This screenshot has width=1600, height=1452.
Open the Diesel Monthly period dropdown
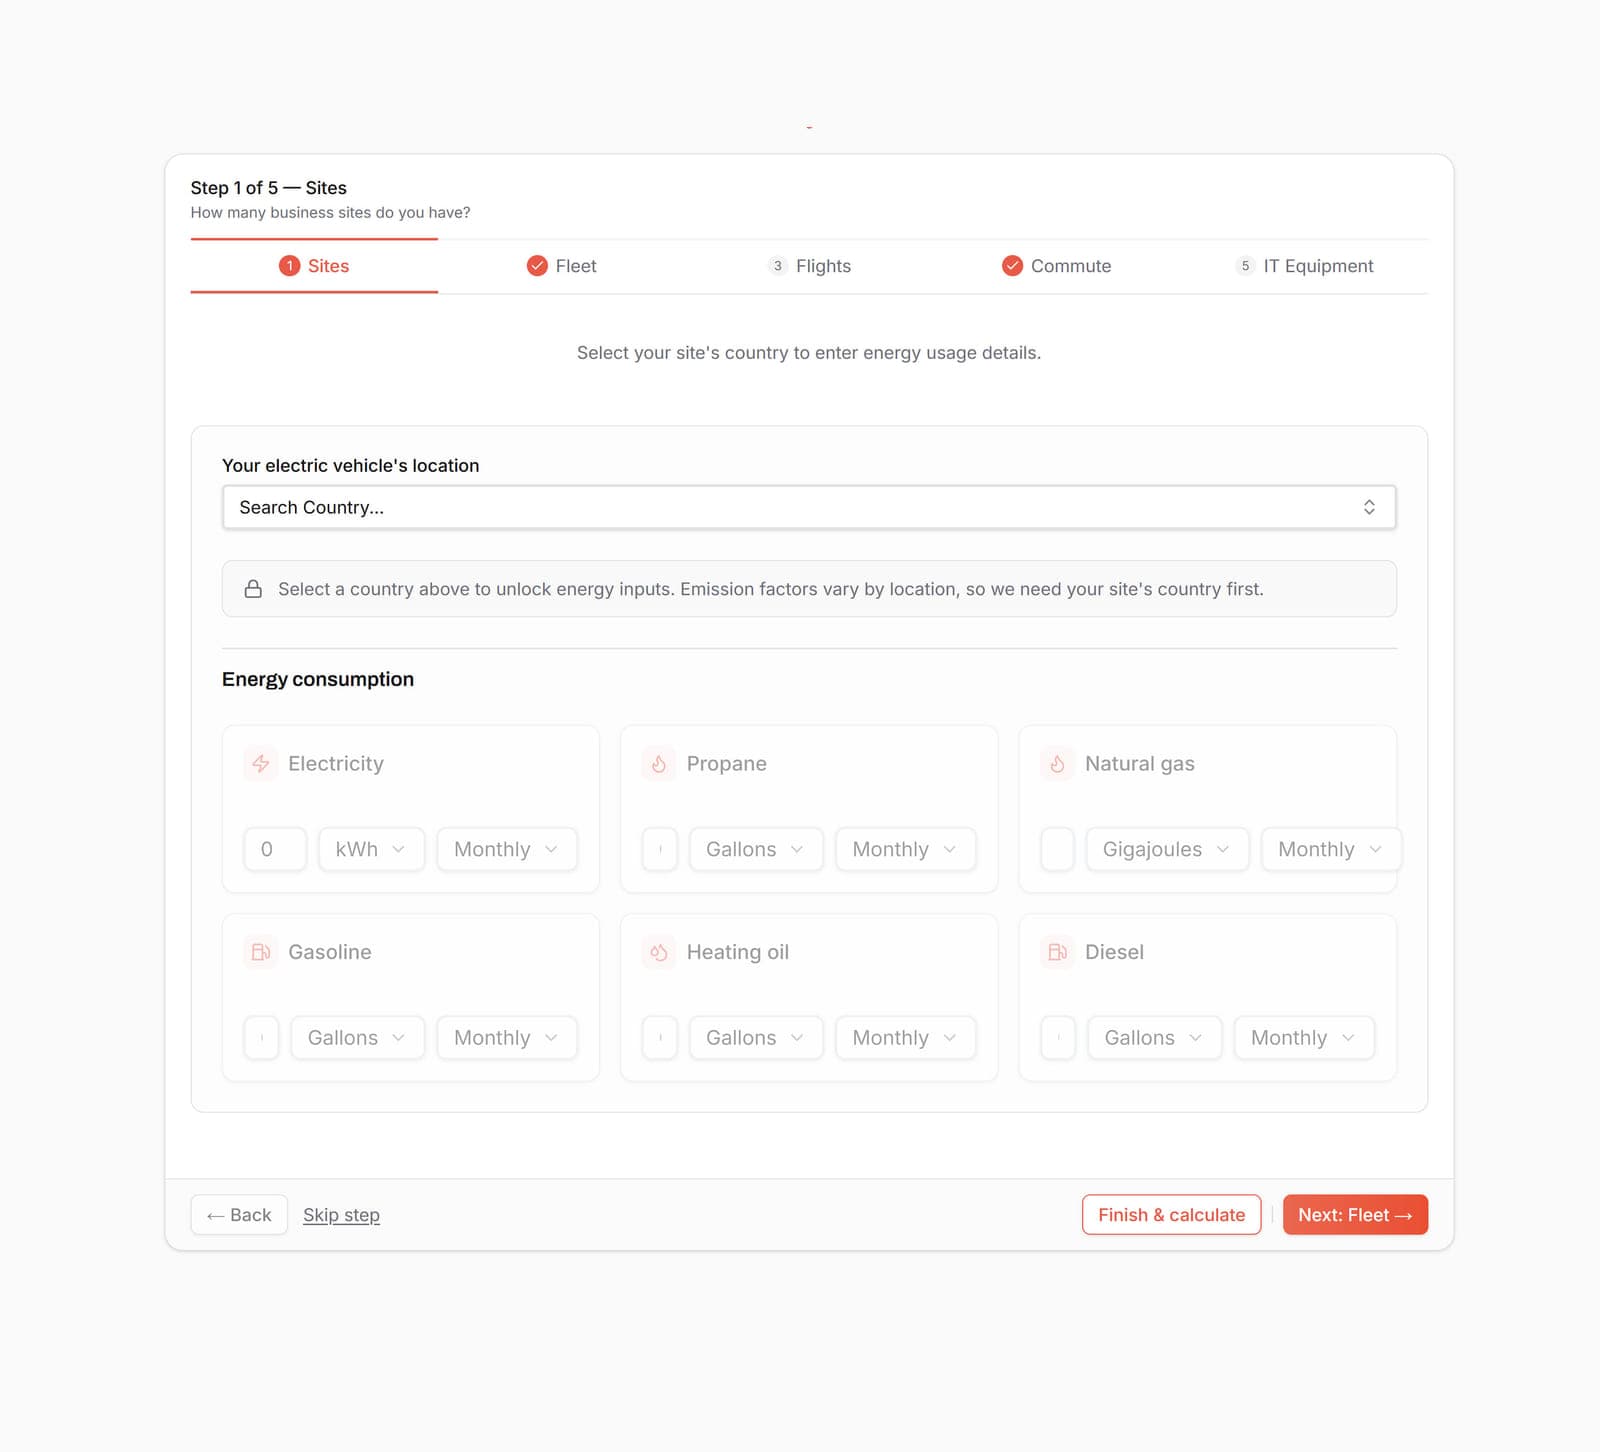(1304, 1038)
